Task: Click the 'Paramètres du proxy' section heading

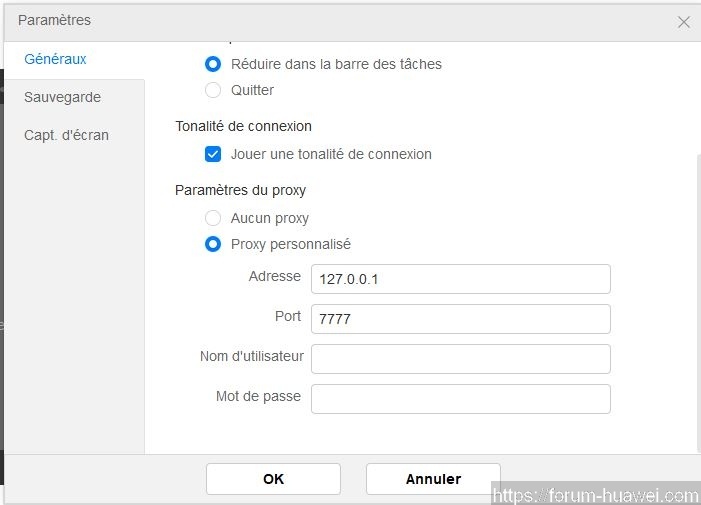Action: coord(240,190)
